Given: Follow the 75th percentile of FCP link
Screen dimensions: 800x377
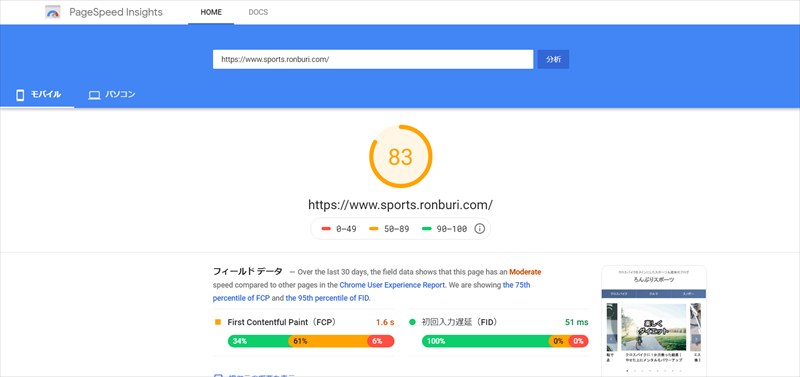Looking at the screenshot, I should point(371,291).
